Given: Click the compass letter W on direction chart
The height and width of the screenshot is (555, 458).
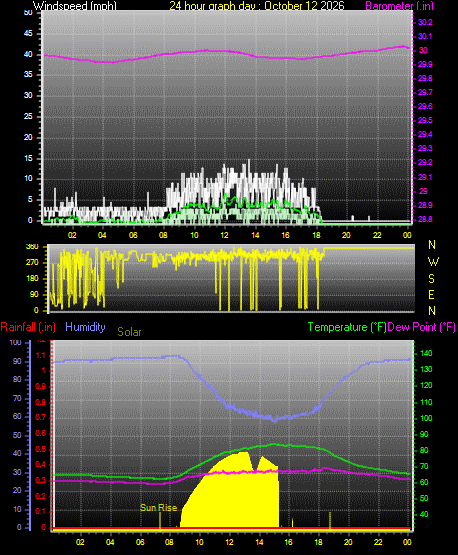Looking at the screenshot, I should pyautogui.click(x=433, y=262).
